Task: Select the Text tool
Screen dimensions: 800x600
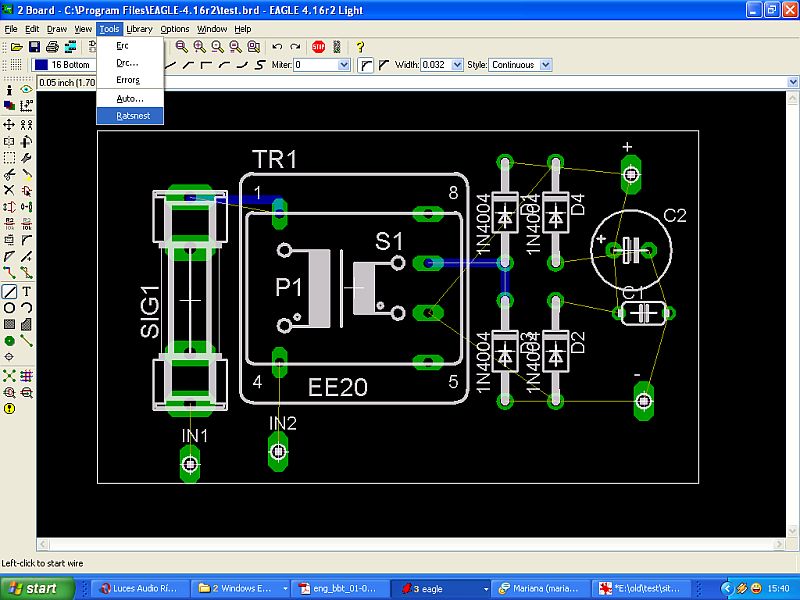Action: pyautogui.click(x=27, y=291)
